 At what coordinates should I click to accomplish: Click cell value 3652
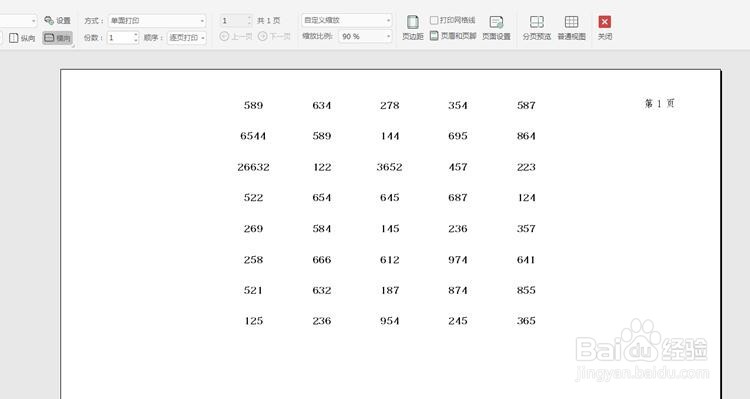[x=389, y=167]
